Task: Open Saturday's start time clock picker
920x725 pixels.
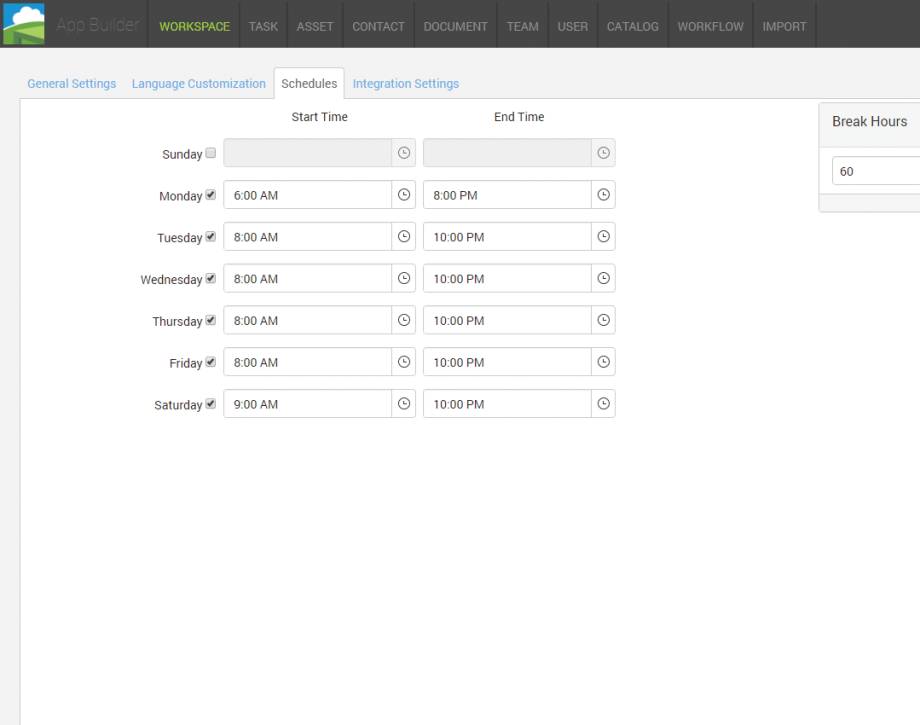Action: (x=403, y=403)
